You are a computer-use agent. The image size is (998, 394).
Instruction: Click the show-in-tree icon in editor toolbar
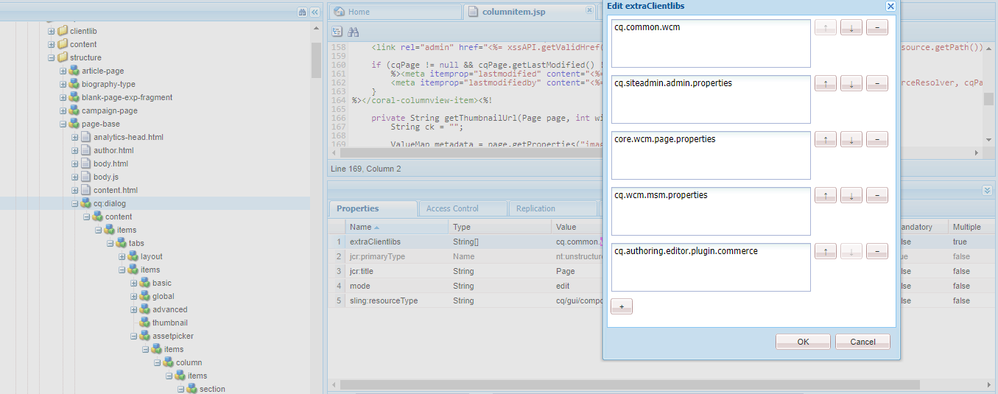(337, 32)
